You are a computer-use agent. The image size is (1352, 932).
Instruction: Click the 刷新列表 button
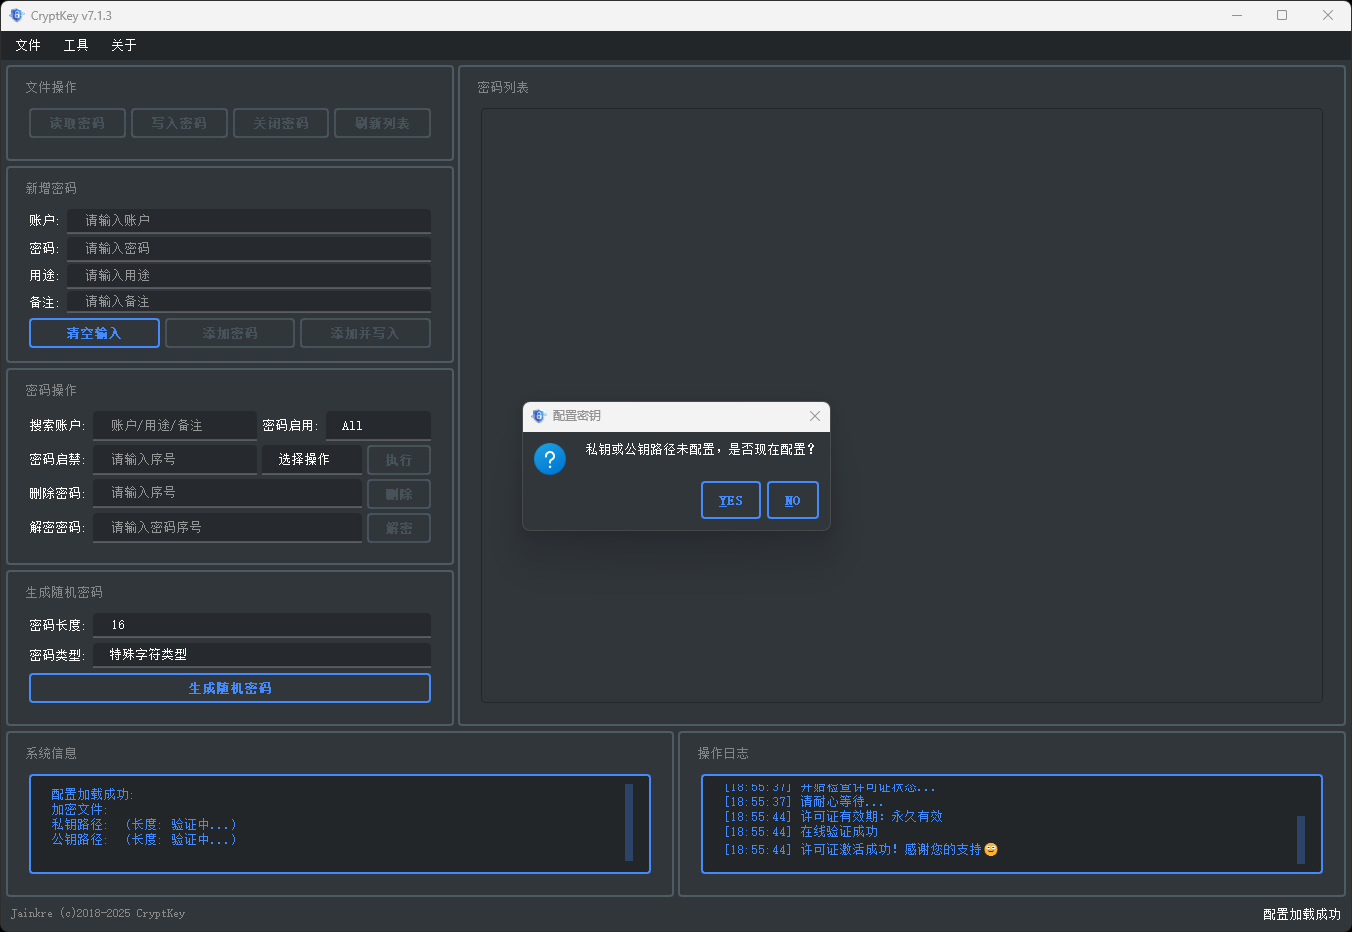(x=383, y=123)
